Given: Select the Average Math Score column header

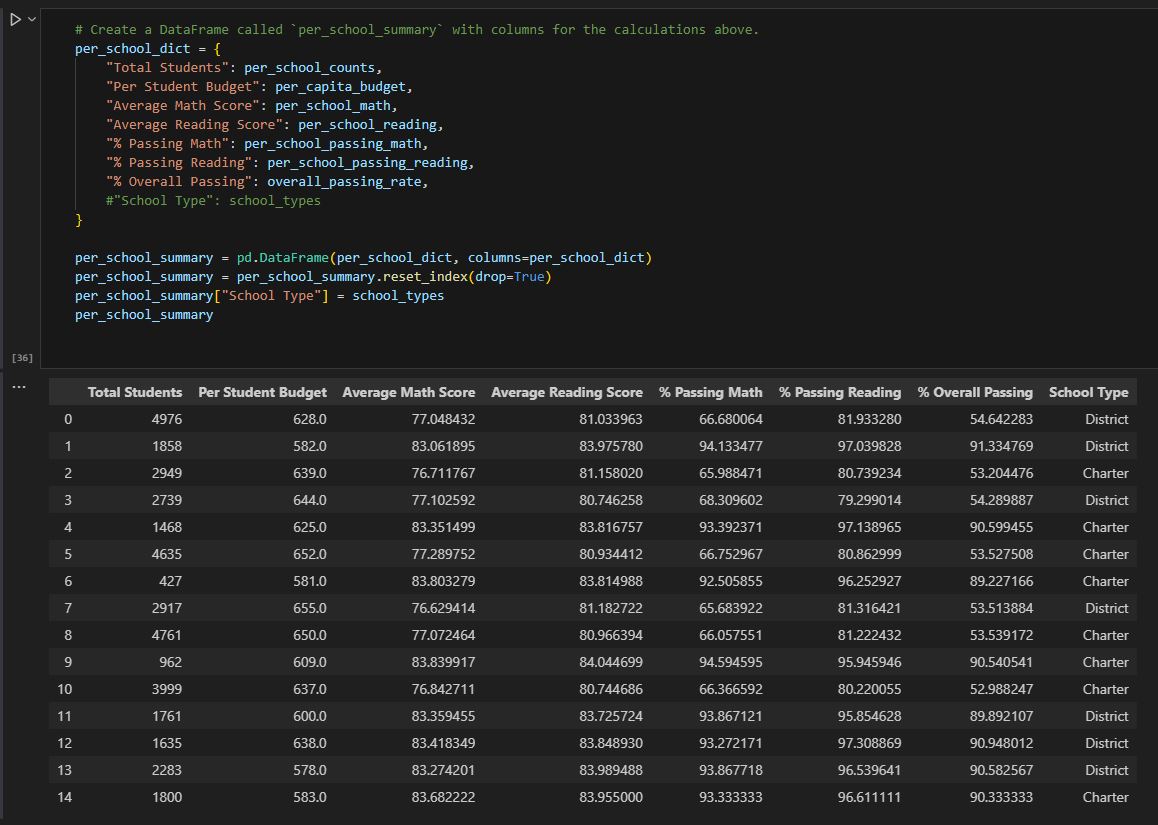Looking at the screenshot, I should [x=408, y=392].
